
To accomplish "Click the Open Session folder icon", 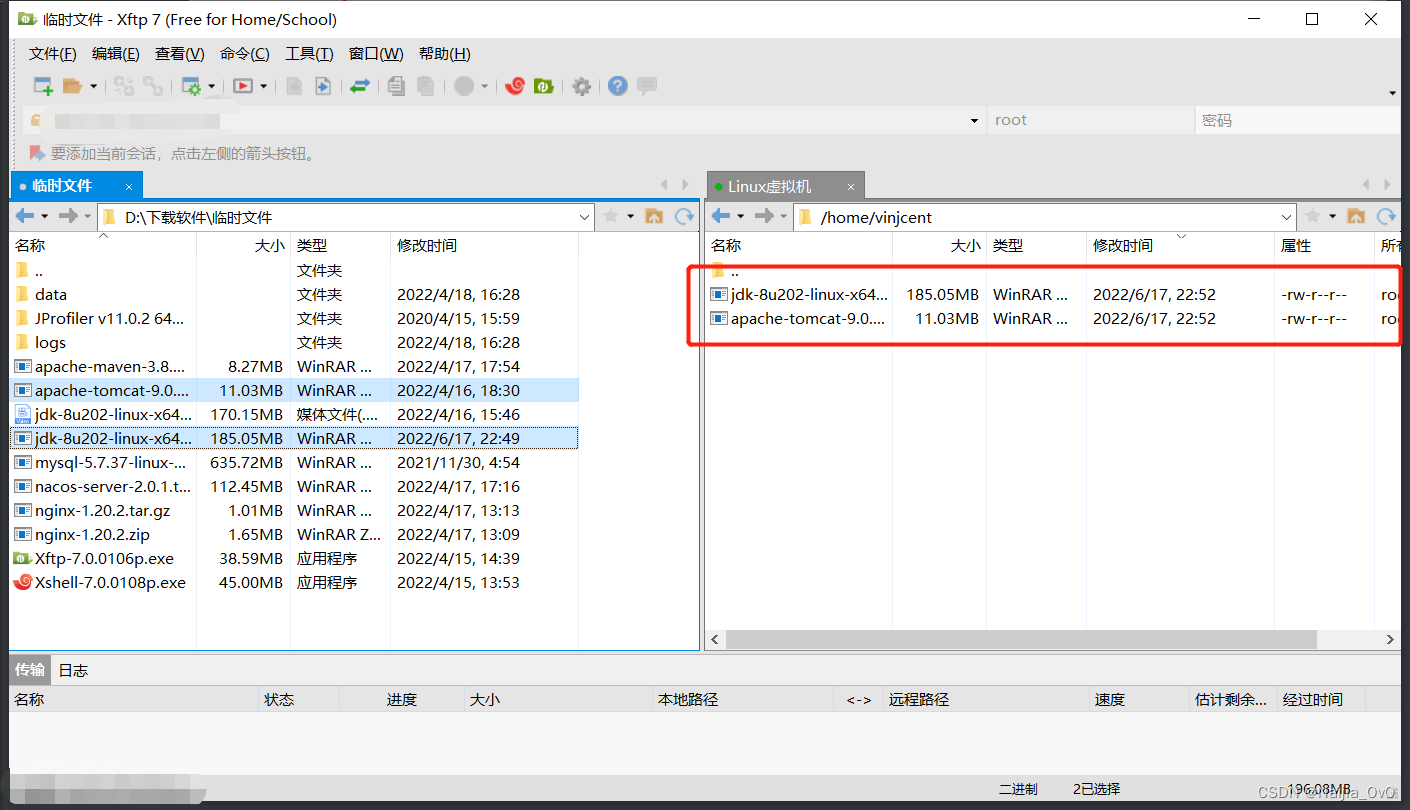I will 72,86.
